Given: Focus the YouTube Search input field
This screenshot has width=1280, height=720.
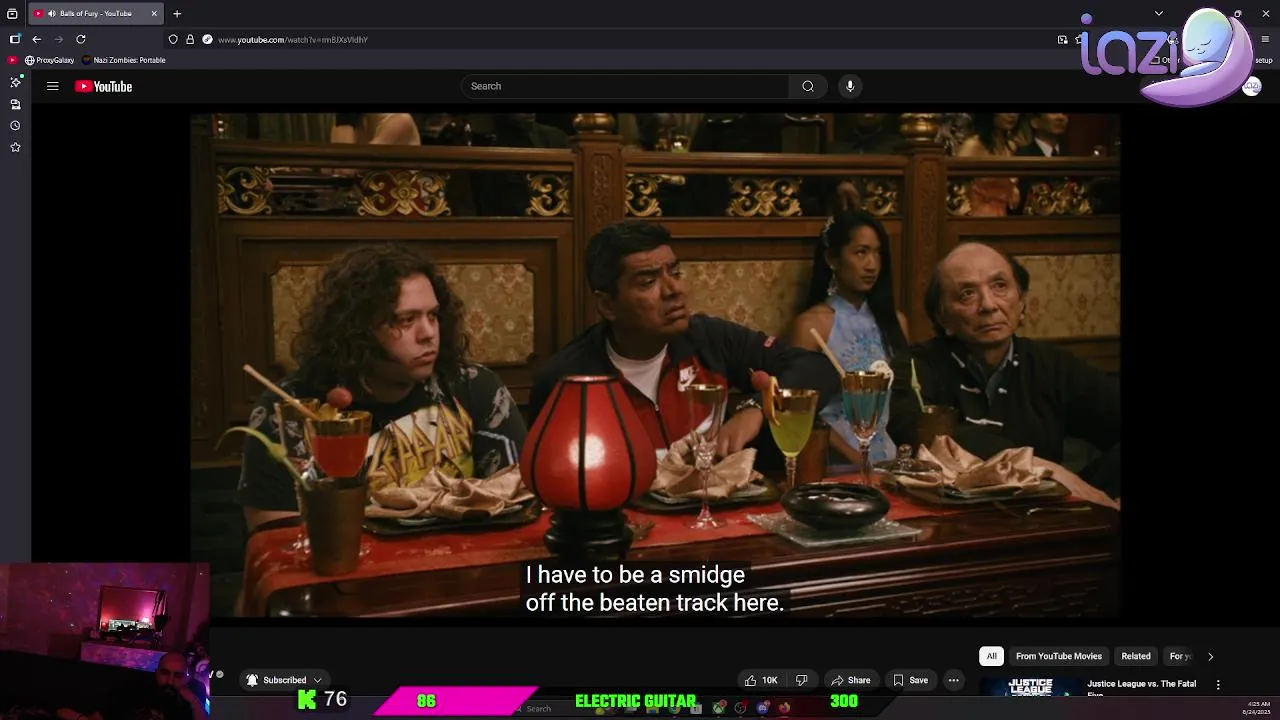Looking at the screenshot, I should click(625, 86).
